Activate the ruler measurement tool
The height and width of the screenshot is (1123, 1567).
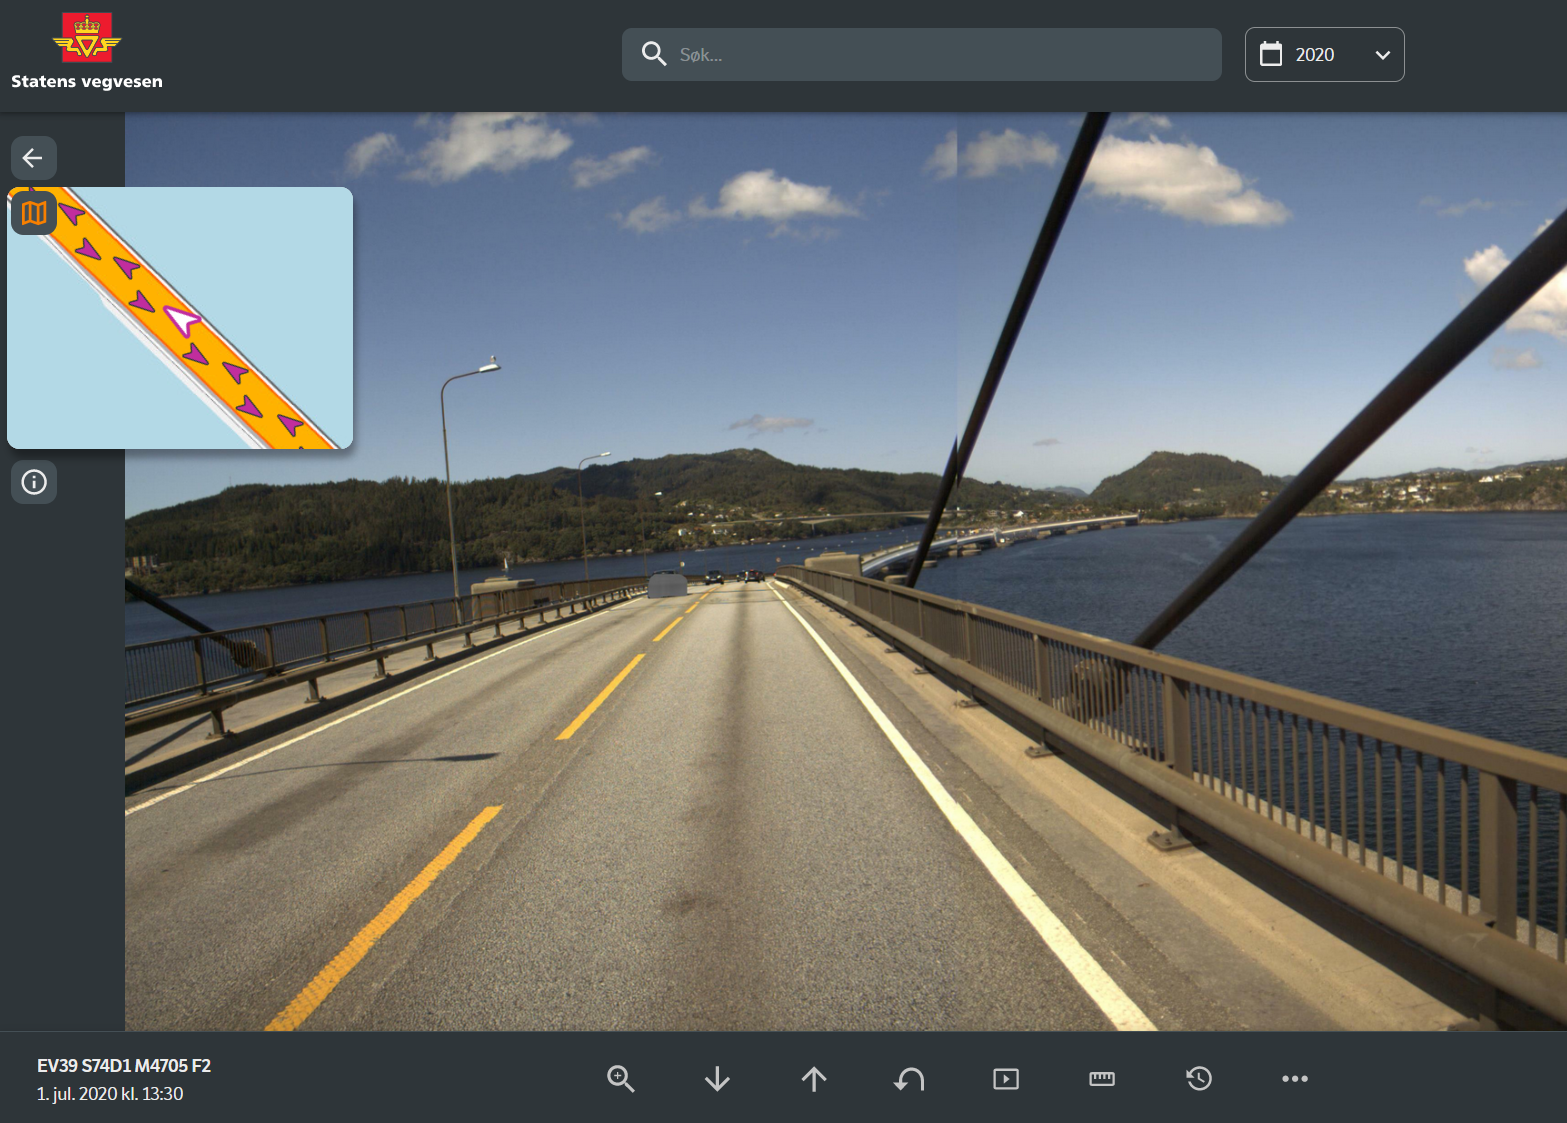pos(1101,1078)
